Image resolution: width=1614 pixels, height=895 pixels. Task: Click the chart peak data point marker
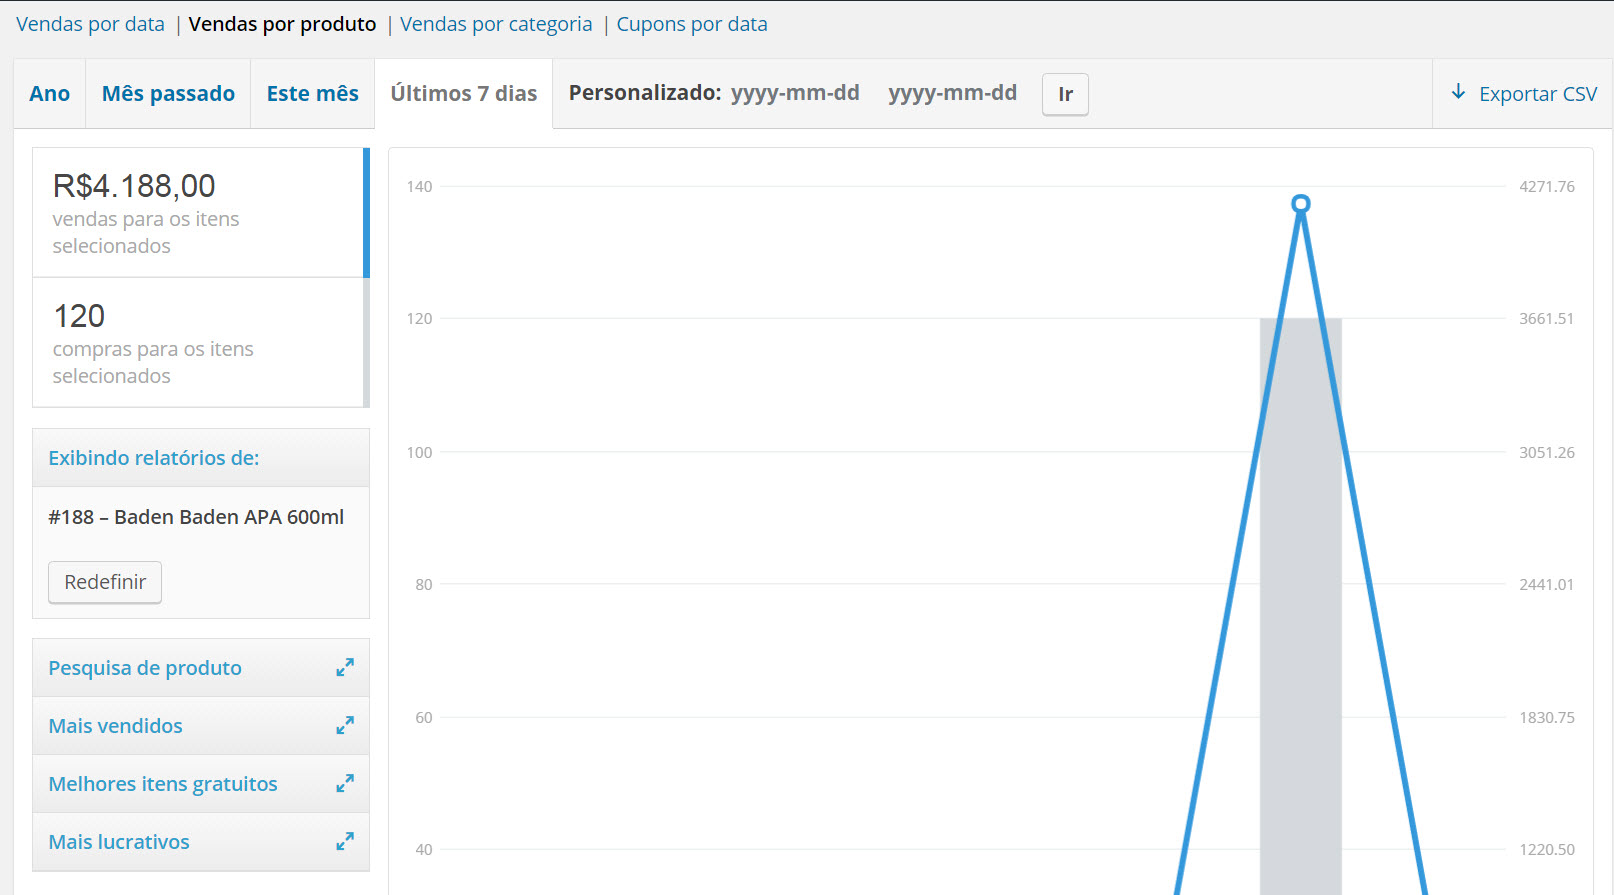[1301, 204]
